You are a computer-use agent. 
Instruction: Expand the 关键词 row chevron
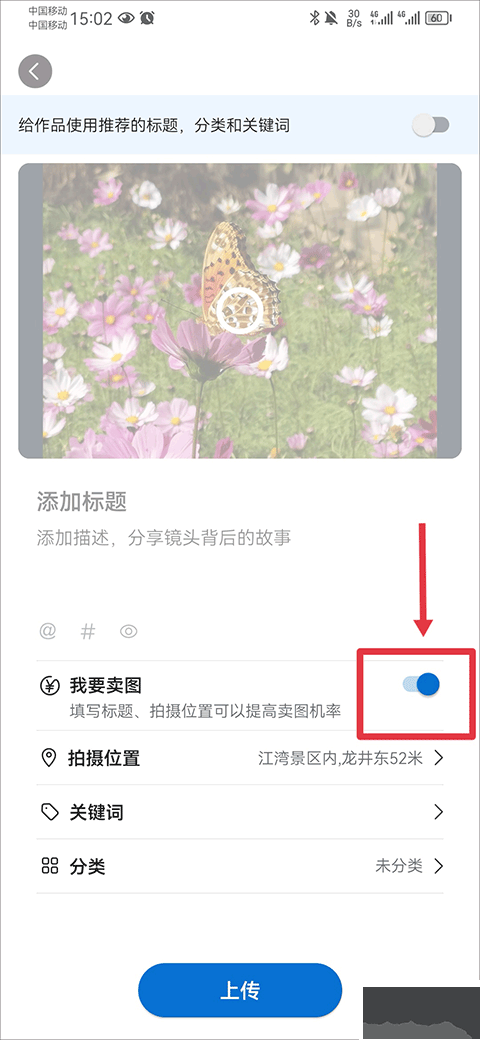coord(438,812)
